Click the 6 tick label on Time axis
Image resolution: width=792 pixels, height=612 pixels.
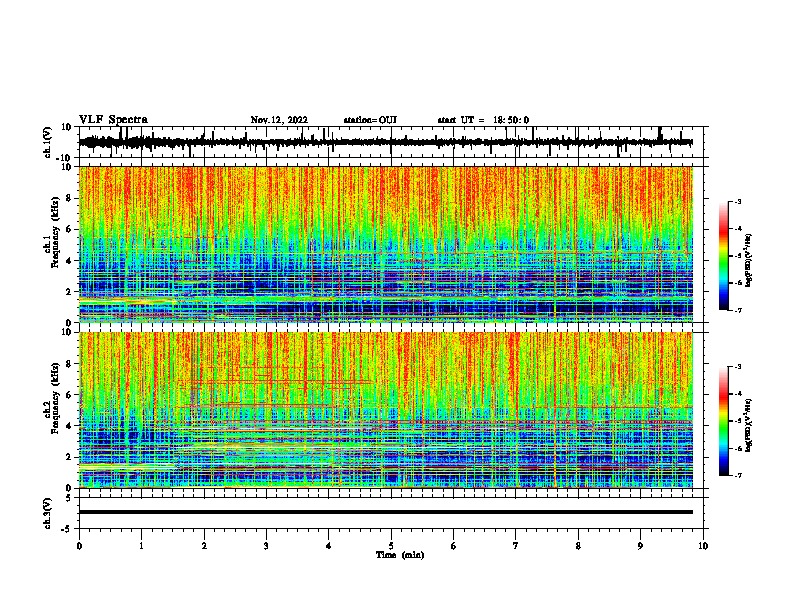tap(454, 546)
